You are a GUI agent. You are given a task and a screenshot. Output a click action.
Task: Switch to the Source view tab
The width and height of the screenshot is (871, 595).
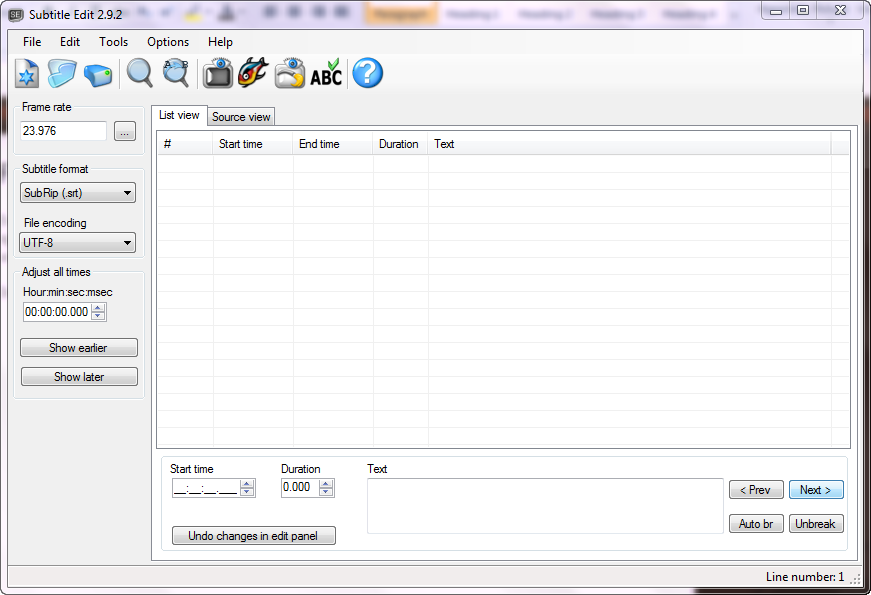click(241, 117)
